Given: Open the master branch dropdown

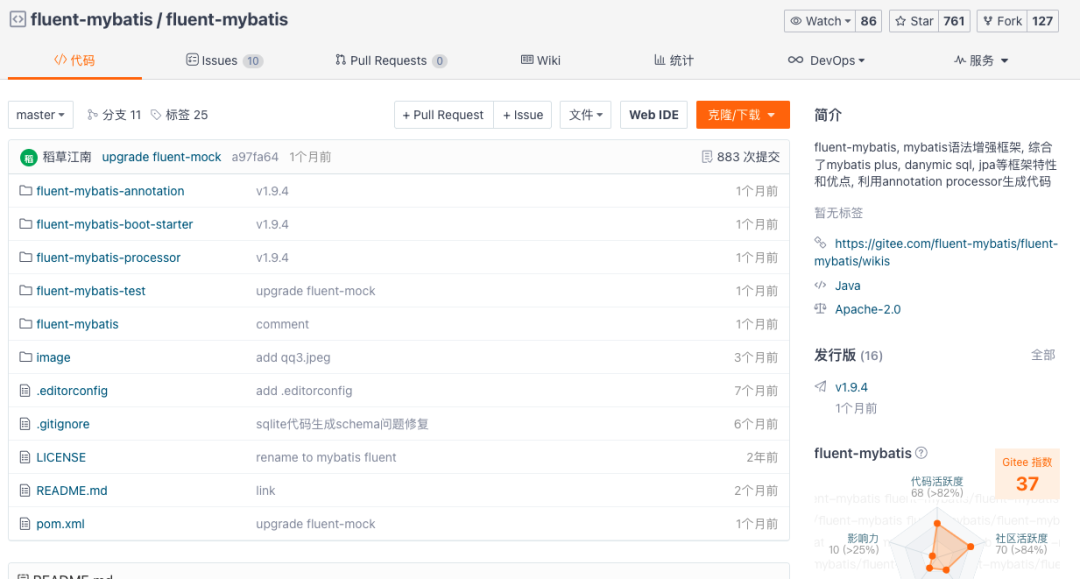Looking at the screenshot, I should point(41,115).
